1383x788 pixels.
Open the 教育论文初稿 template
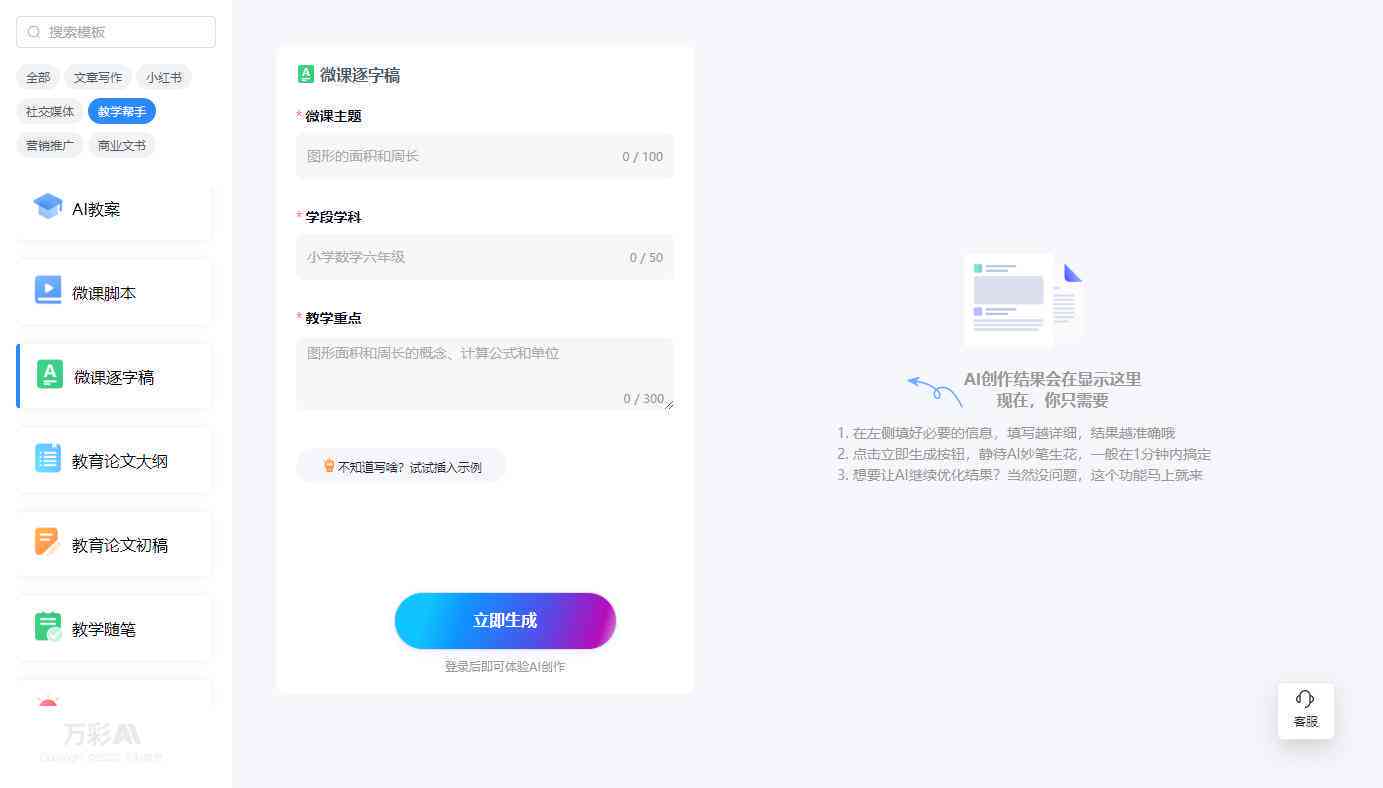click(x=114, y=545)
